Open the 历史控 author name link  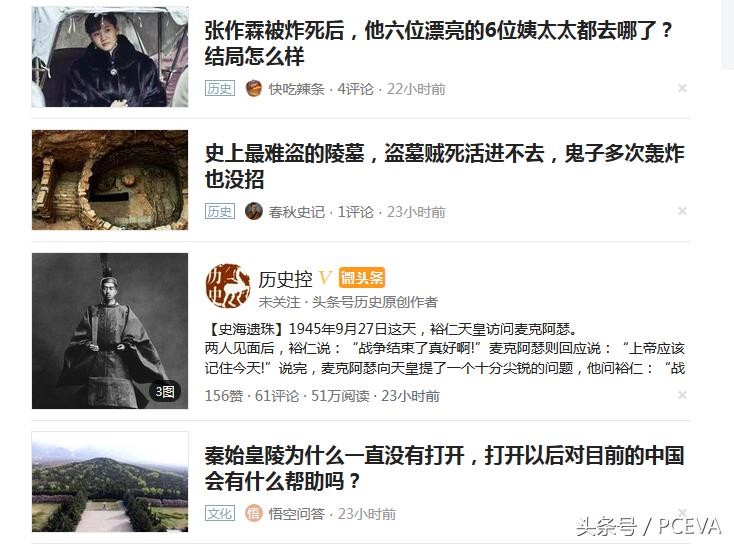coord(286,279)
